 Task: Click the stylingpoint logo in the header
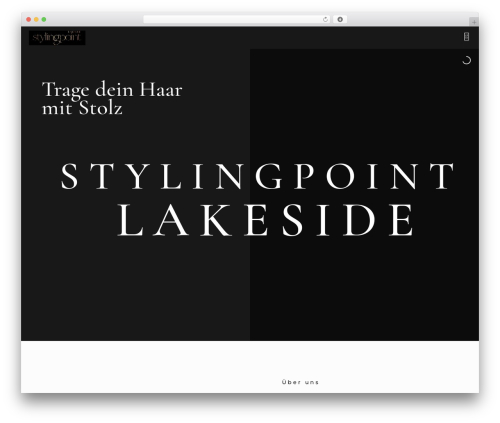pyautogui.click(x=57, y=37)
